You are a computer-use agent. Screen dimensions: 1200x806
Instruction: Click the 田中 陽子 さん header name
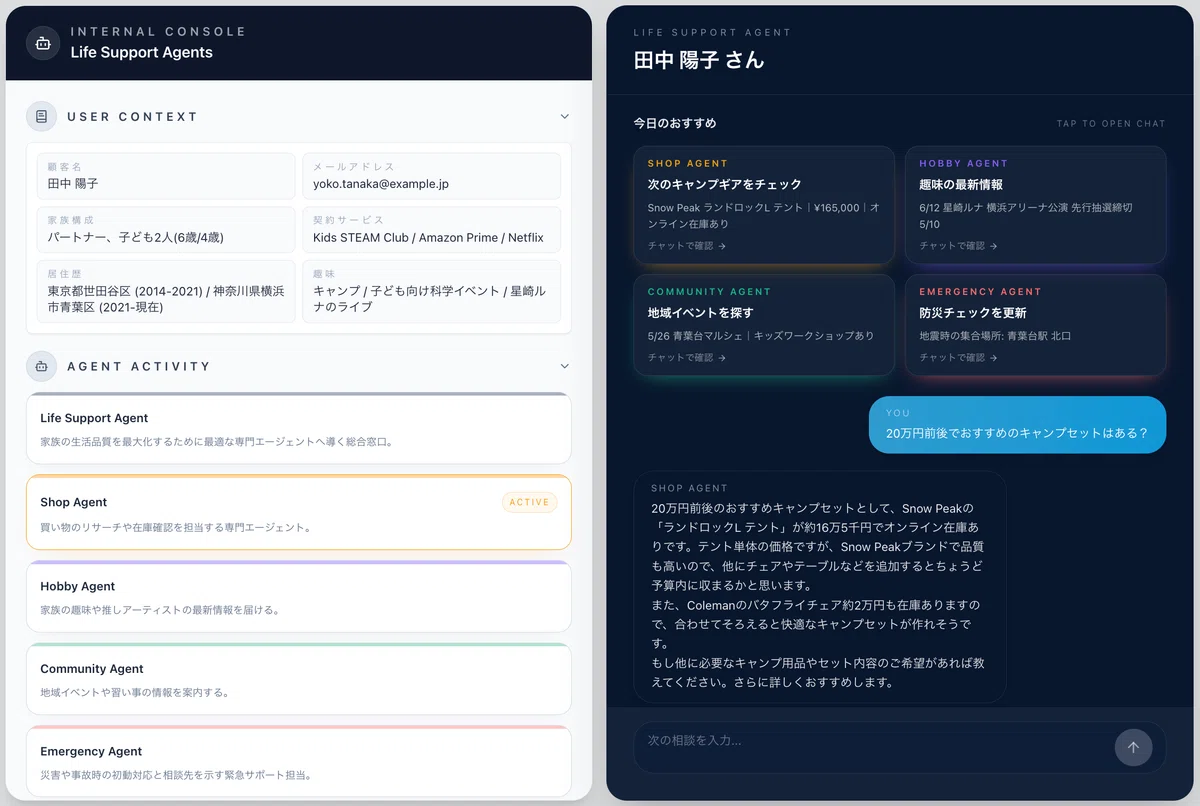699,60
